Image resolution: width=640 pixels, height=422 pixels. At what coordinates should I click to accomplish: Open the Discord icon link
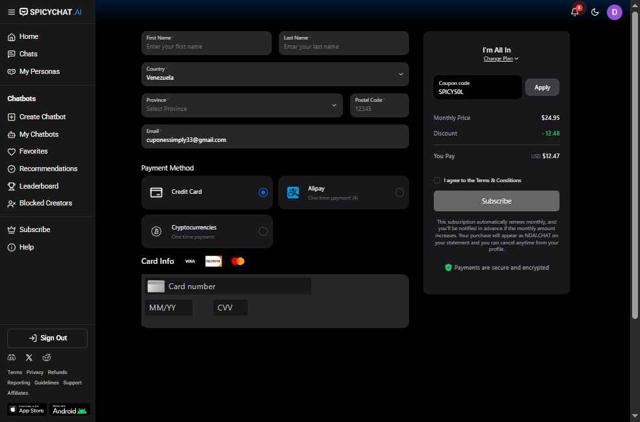coord(12,358)
